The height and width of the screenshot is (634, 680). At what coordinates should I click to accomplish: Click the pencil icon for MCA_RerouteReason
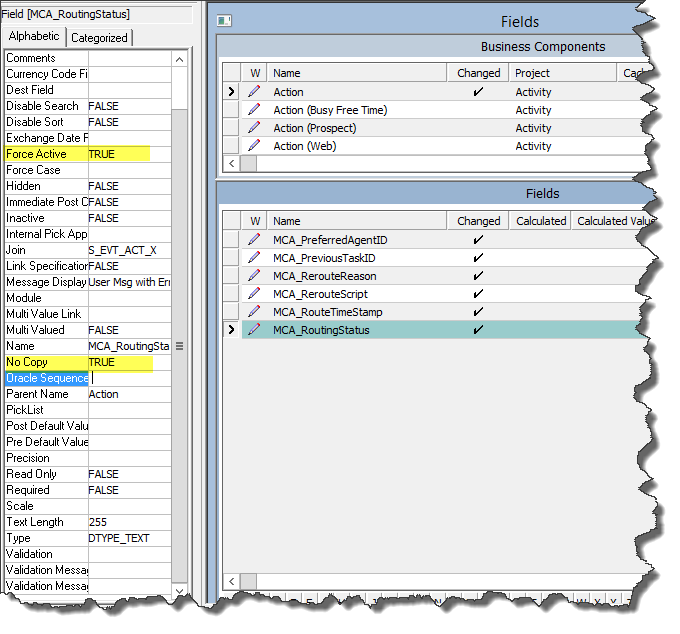(254, 276)
